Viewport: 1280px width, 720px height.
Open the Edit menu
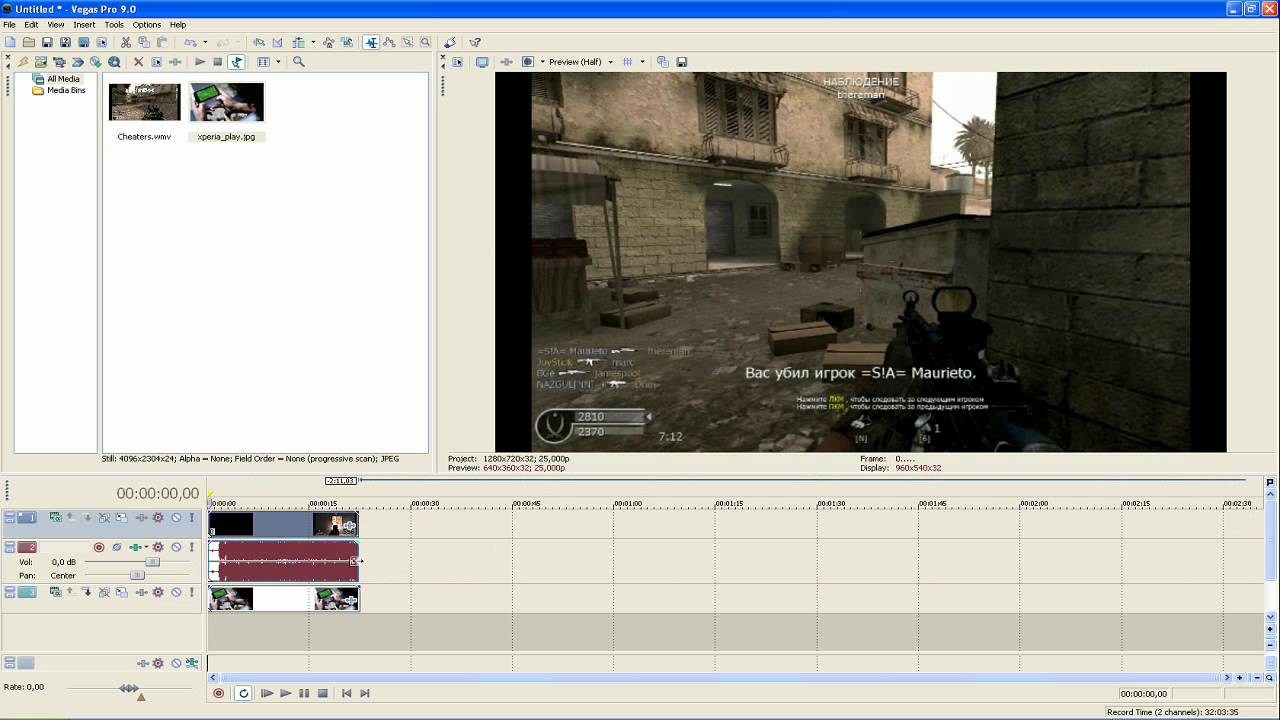click(x=31, y=24)
